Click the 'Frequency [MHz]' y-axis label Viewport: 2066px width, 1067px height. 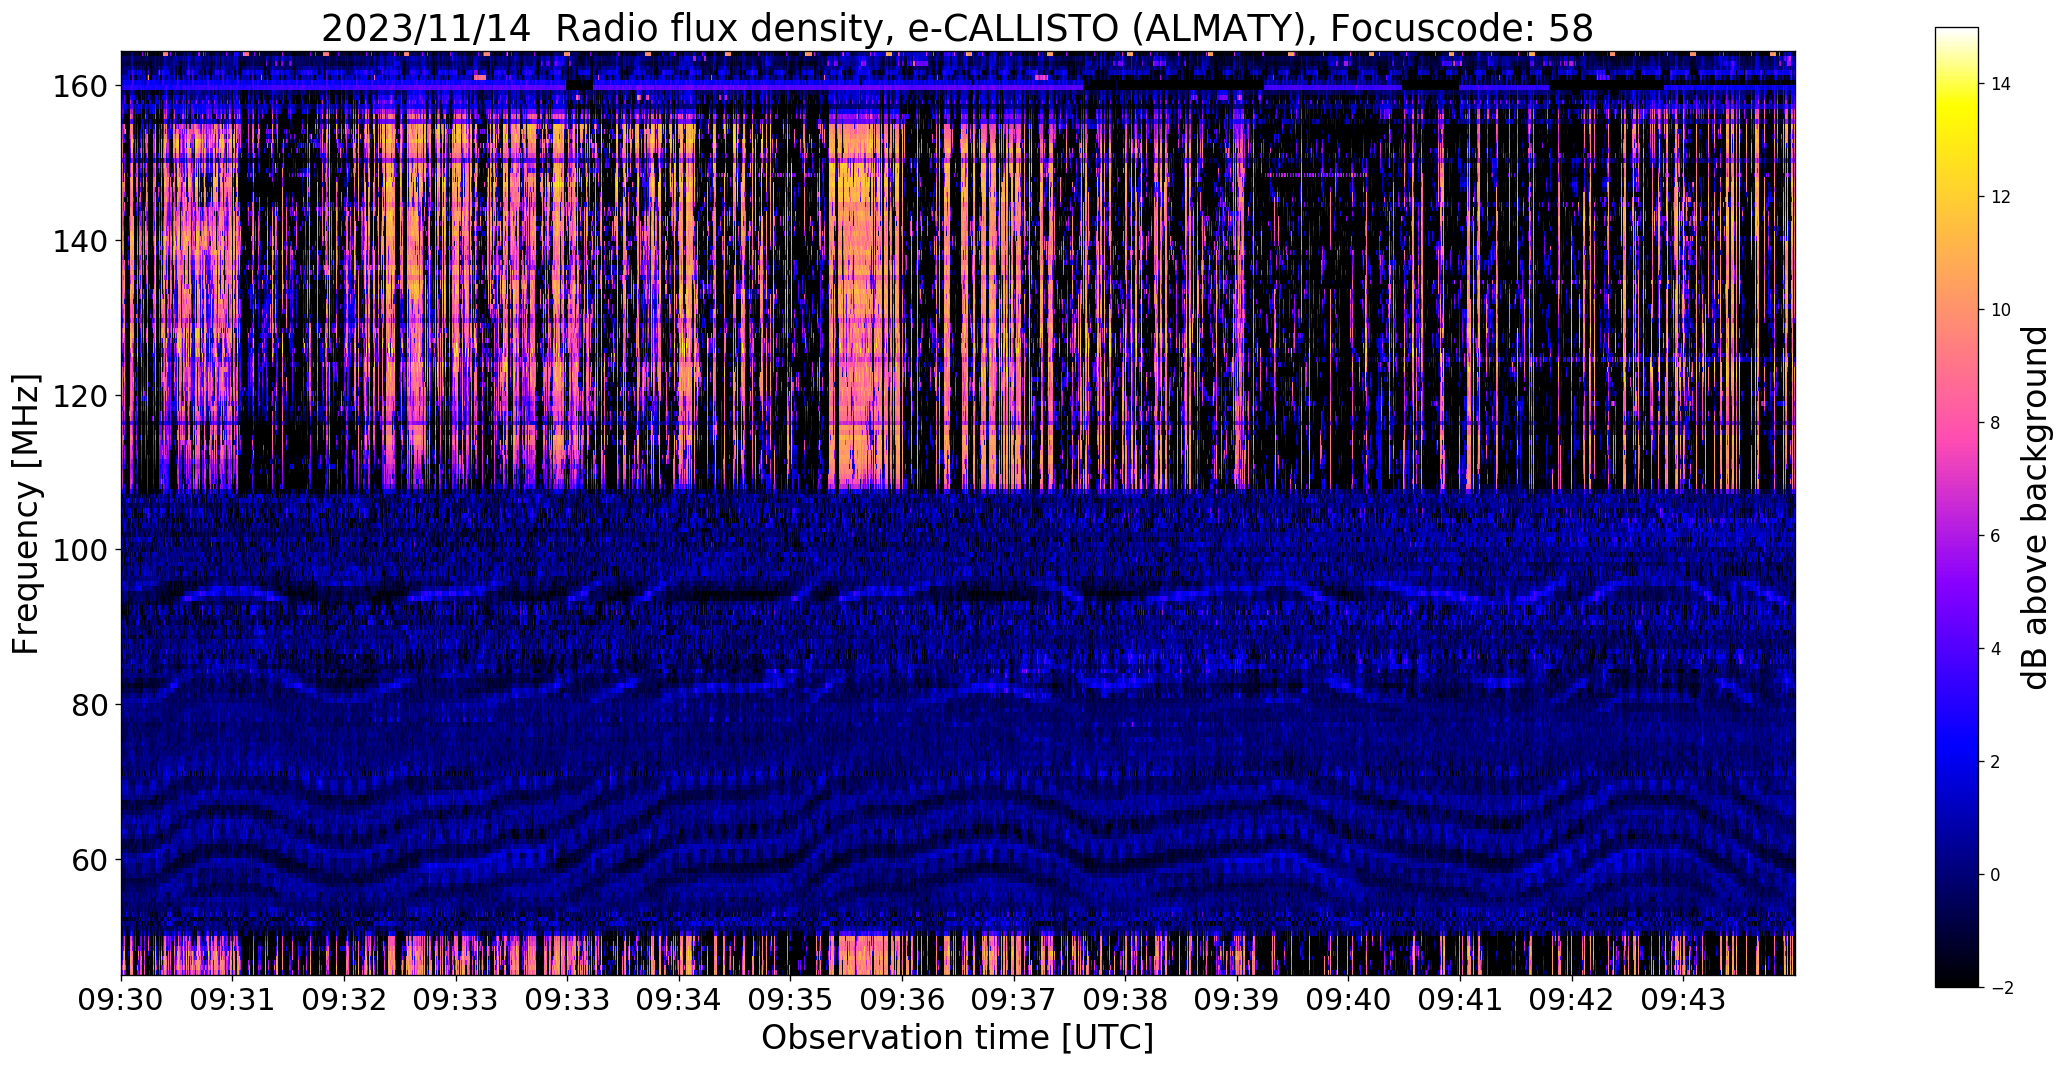coord(27,513)
